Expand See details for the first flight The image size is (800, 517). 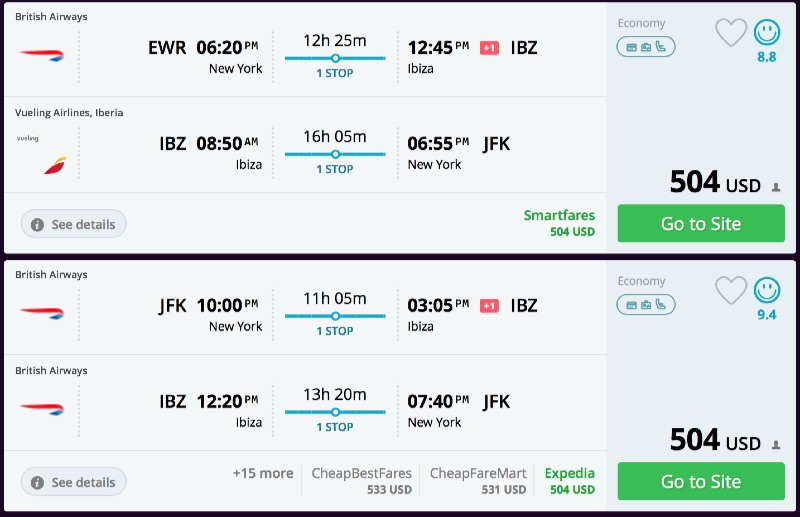pos(73,224)
